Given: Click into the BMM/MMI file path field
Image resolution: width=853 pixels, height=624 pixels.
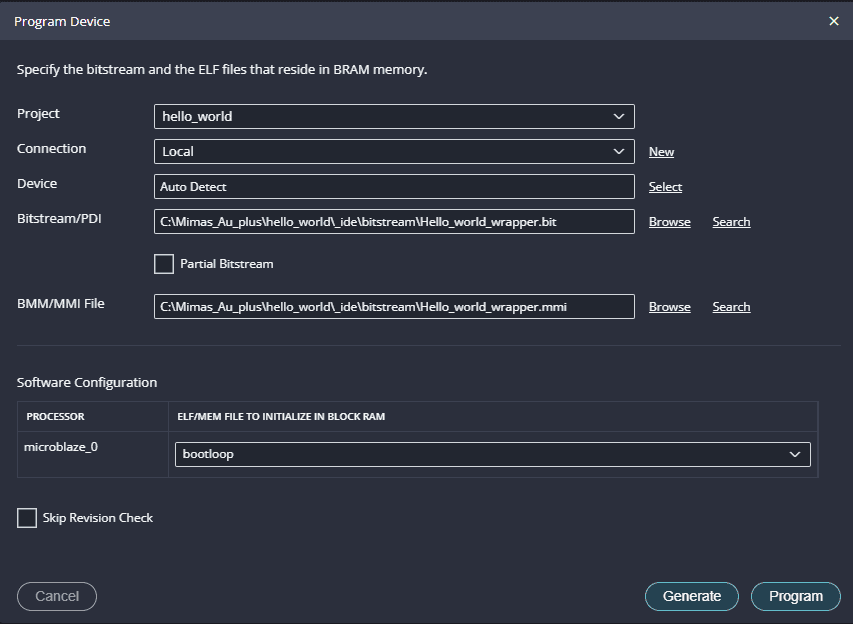Looking at the screenshot, I should tap(394, 307).
